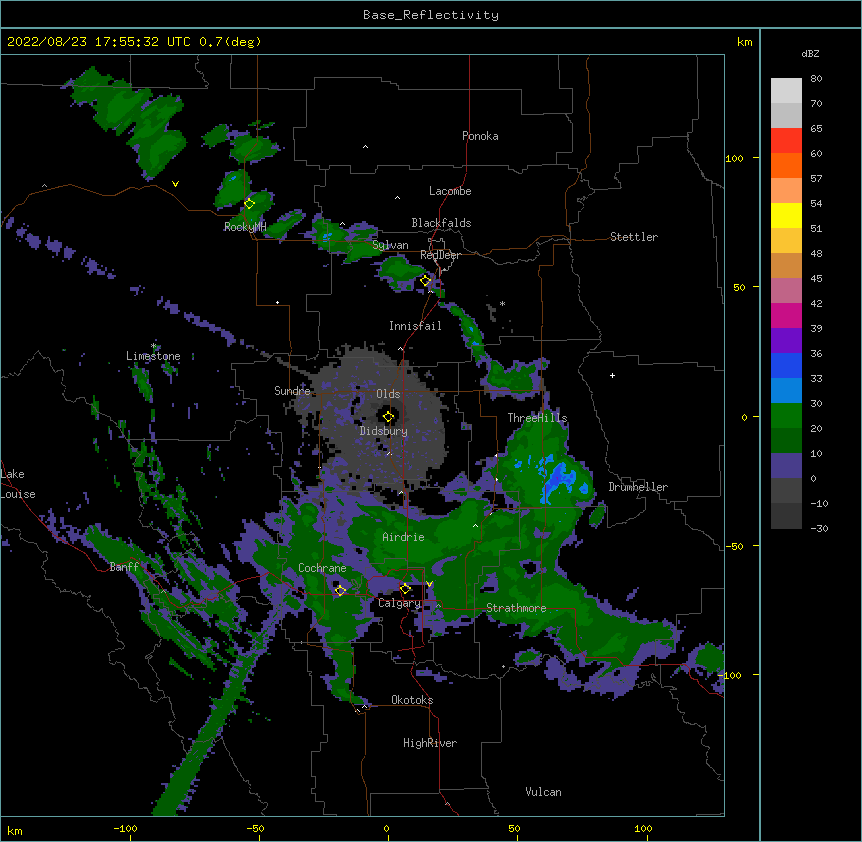The image size is (862, 842).
Task: Click the Didsbury town label
Action: 384,431
